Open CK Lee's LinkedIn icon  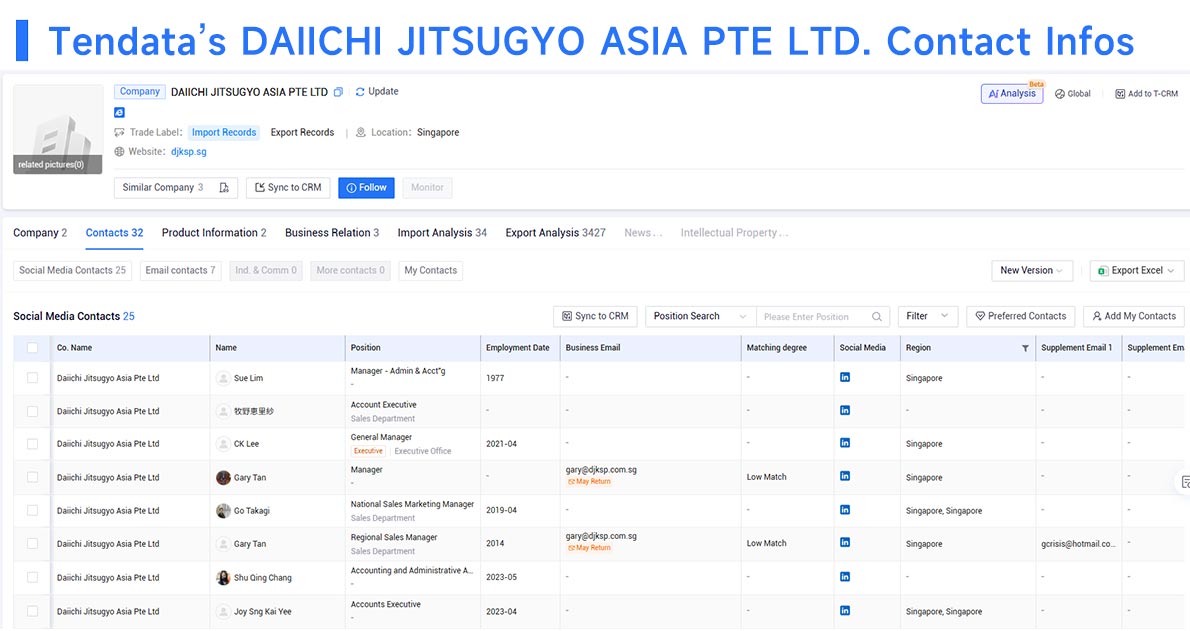(x=845, y=443)
